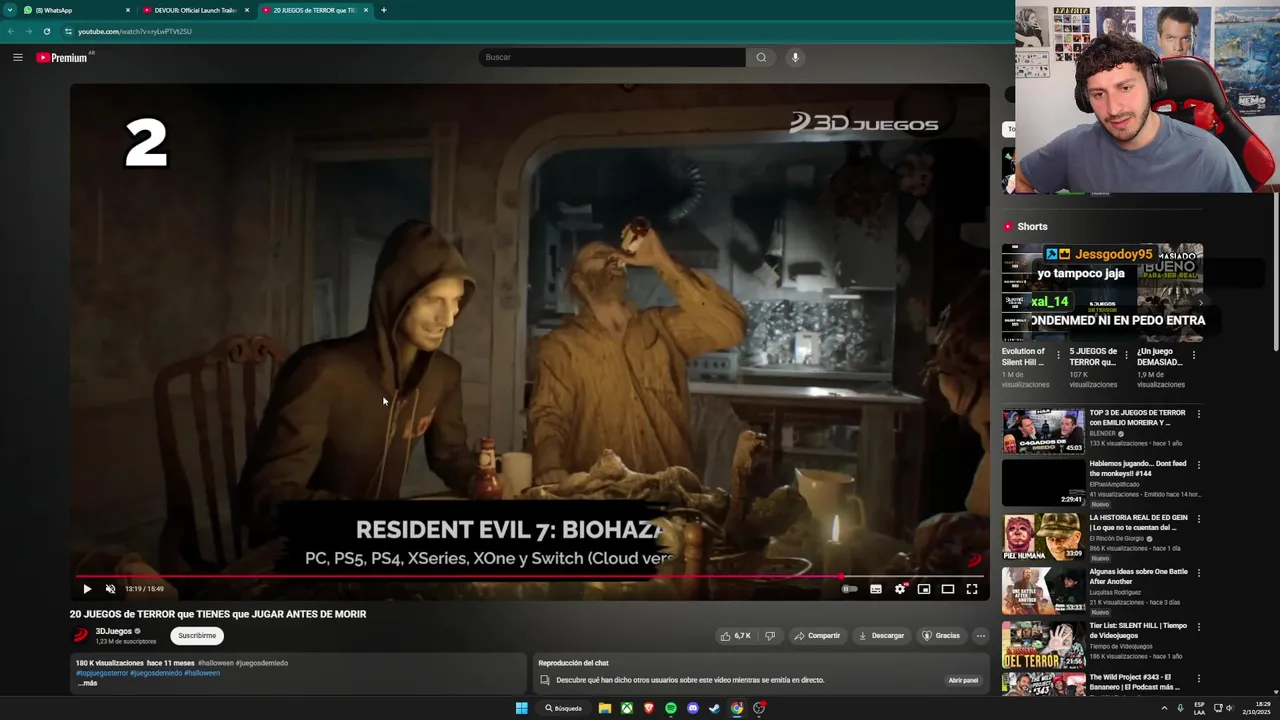Like the video (6,7 K)

coord(736,635)
